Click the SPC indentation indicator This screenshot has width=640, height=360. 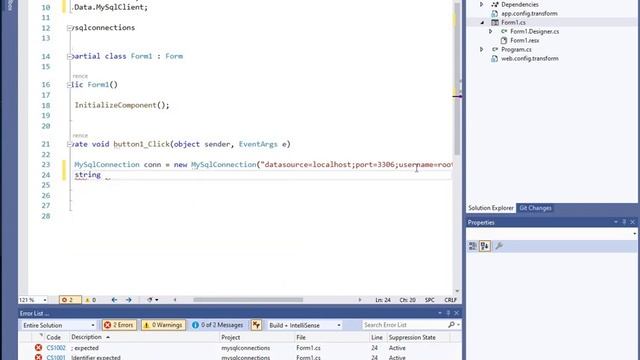tap(429, 300)
